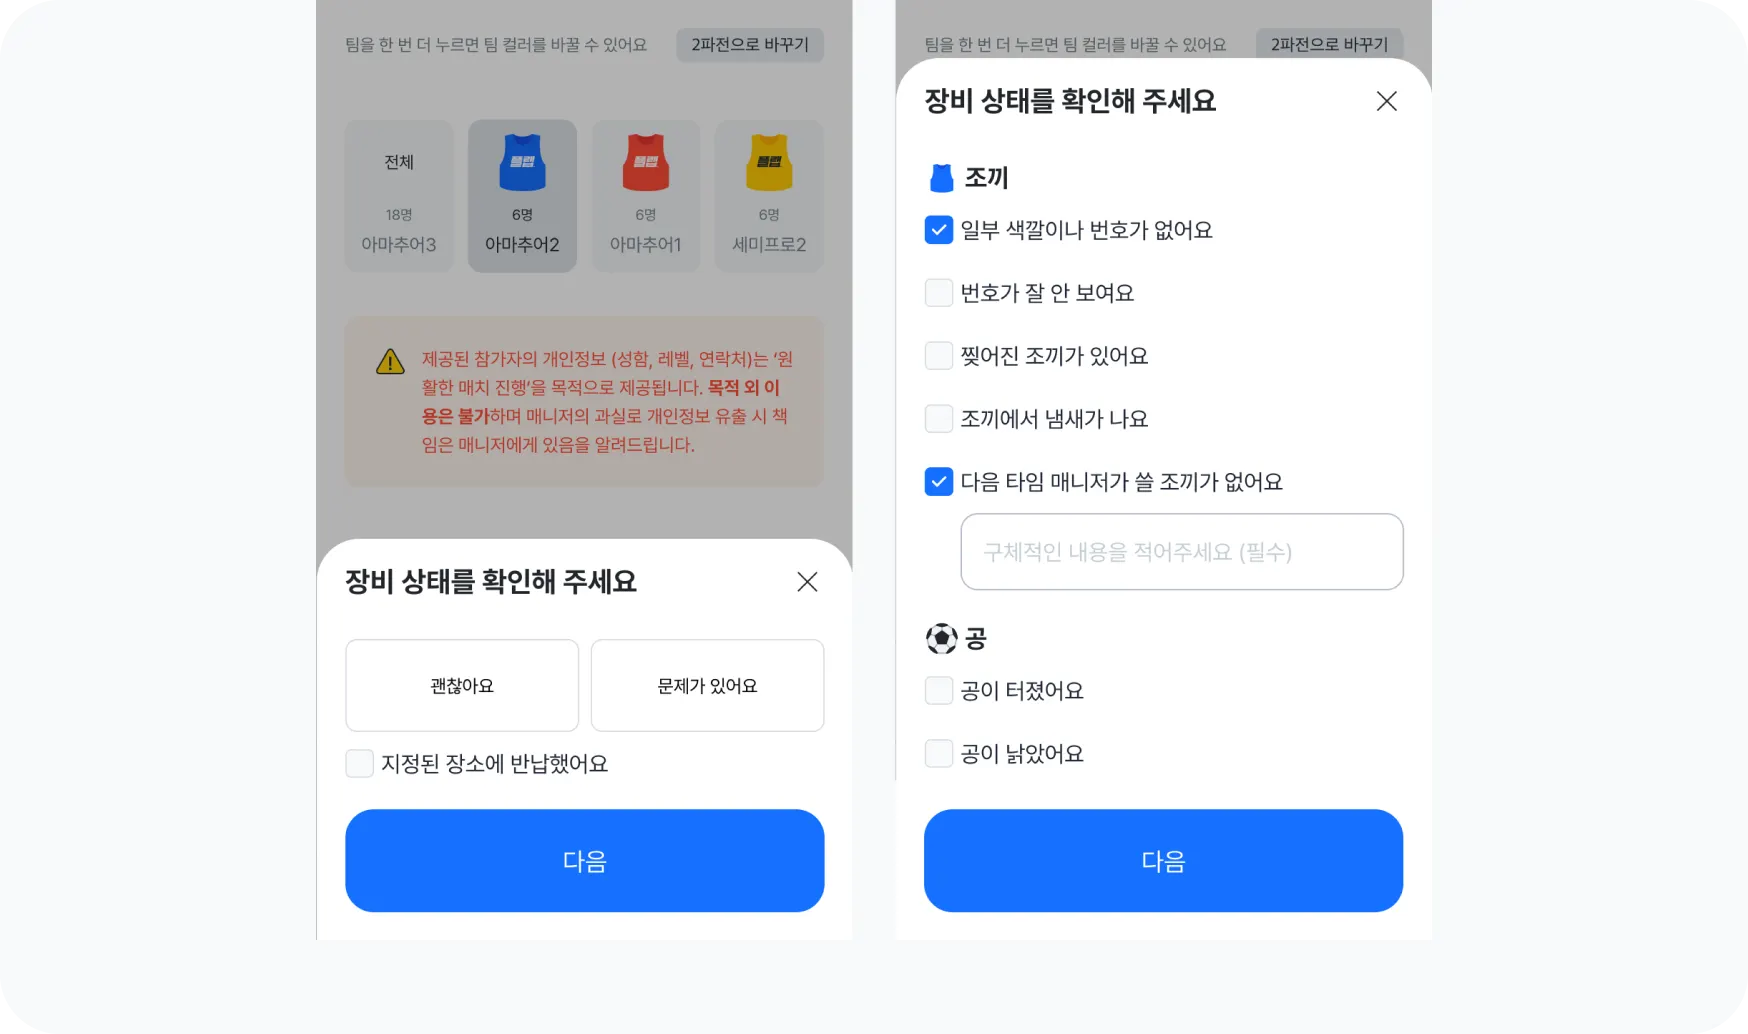
Task: Close the left equipment check sheet
Action: point(807,582)
